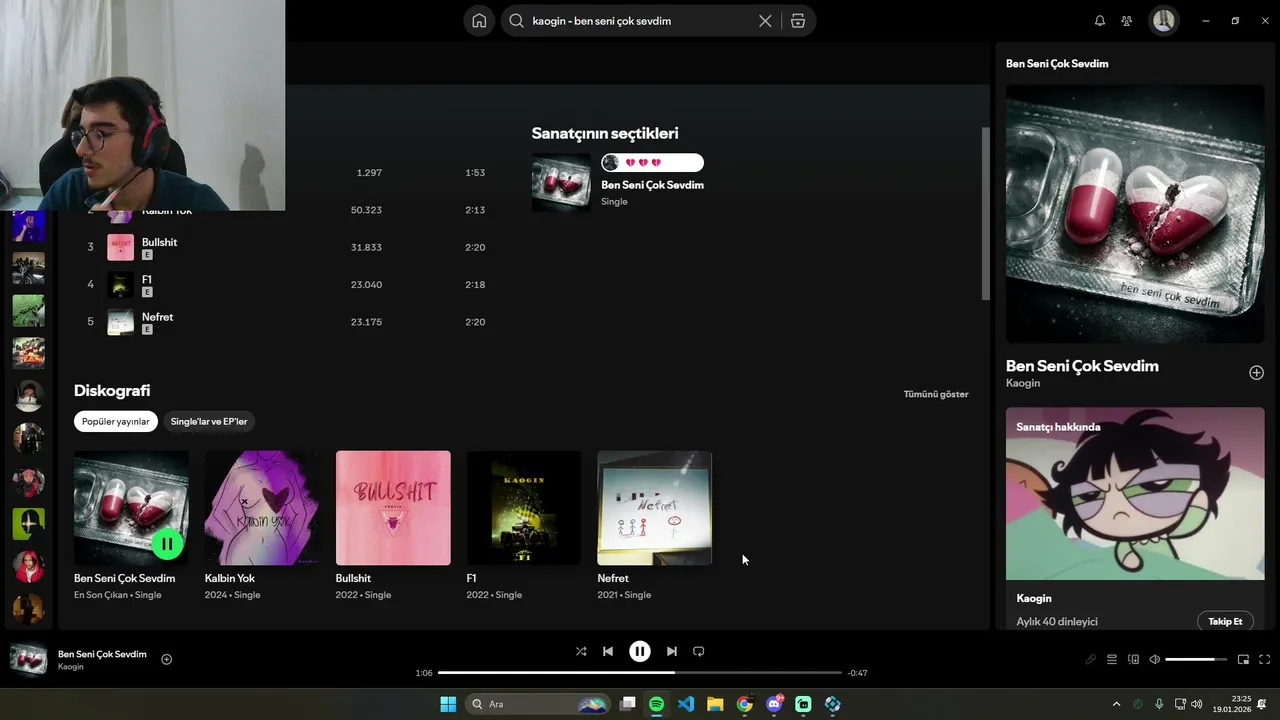Add the current song to Liked Songs in the player bar

[167, 659]
